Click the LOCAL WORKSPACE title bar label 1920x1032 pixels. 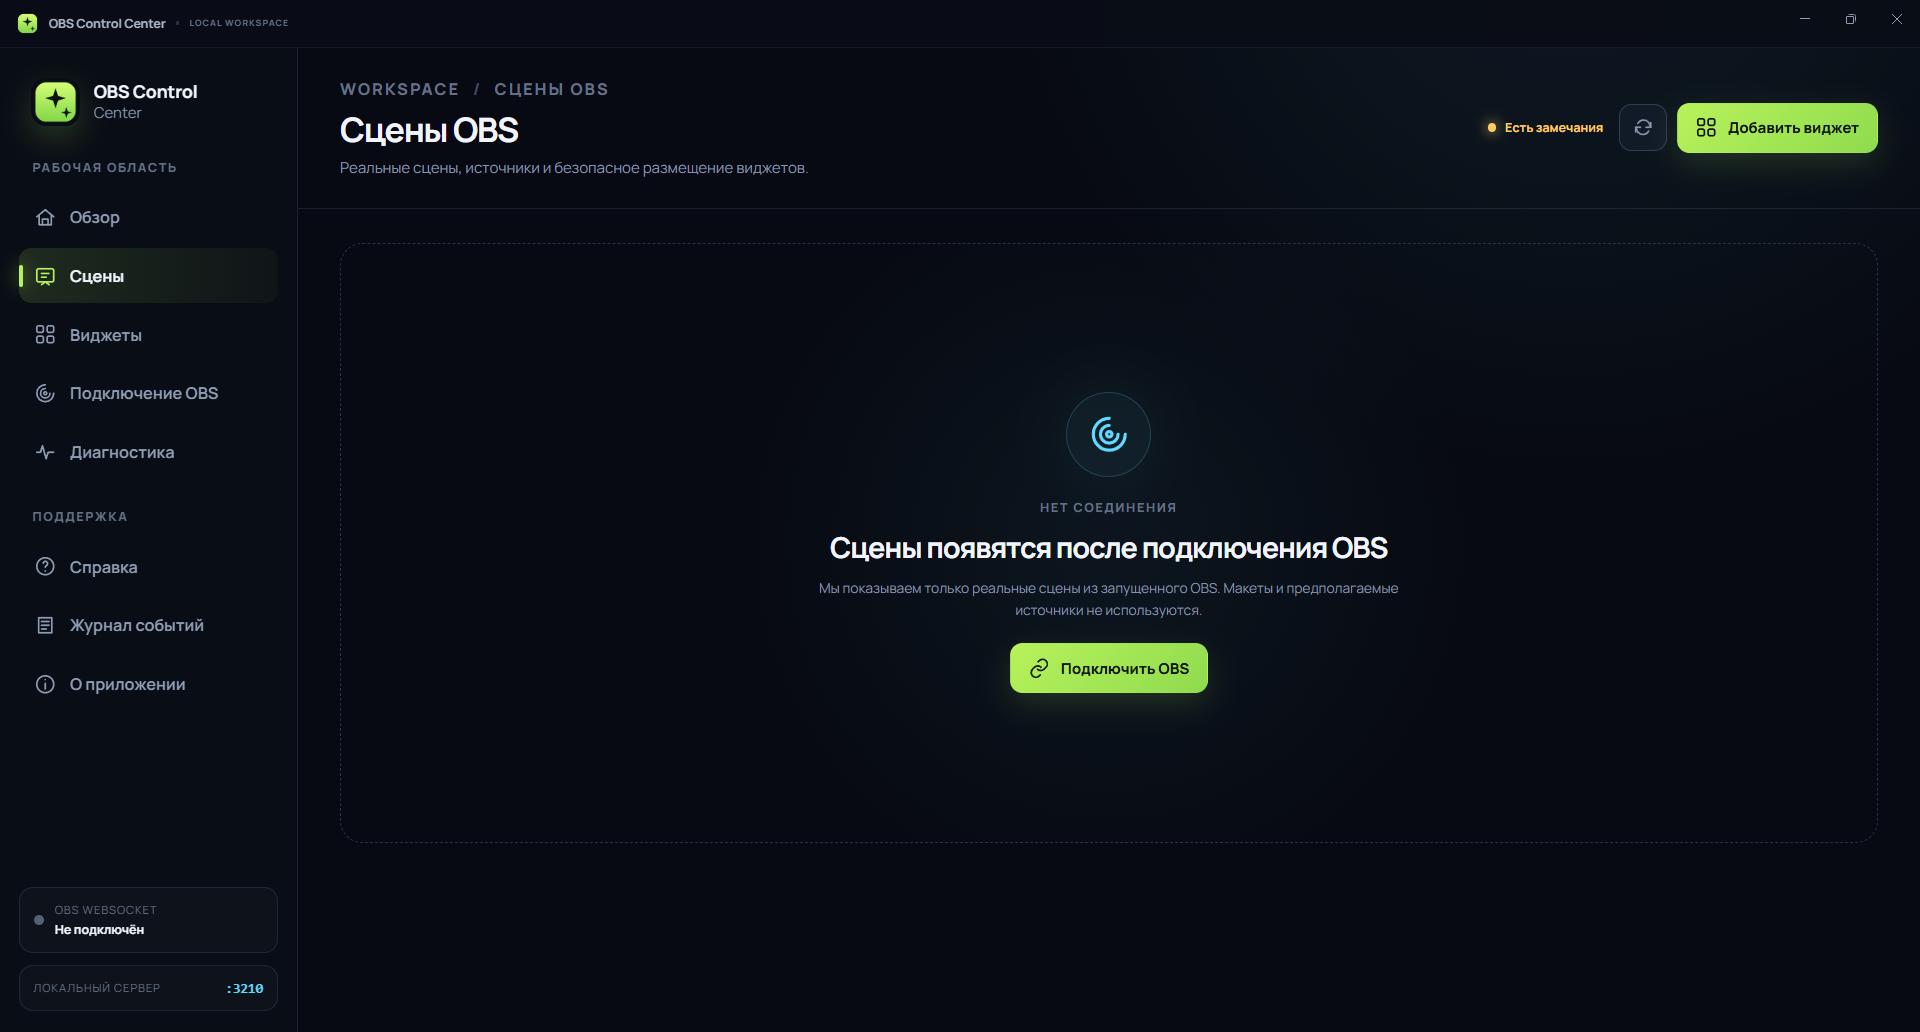pos(238,23)
